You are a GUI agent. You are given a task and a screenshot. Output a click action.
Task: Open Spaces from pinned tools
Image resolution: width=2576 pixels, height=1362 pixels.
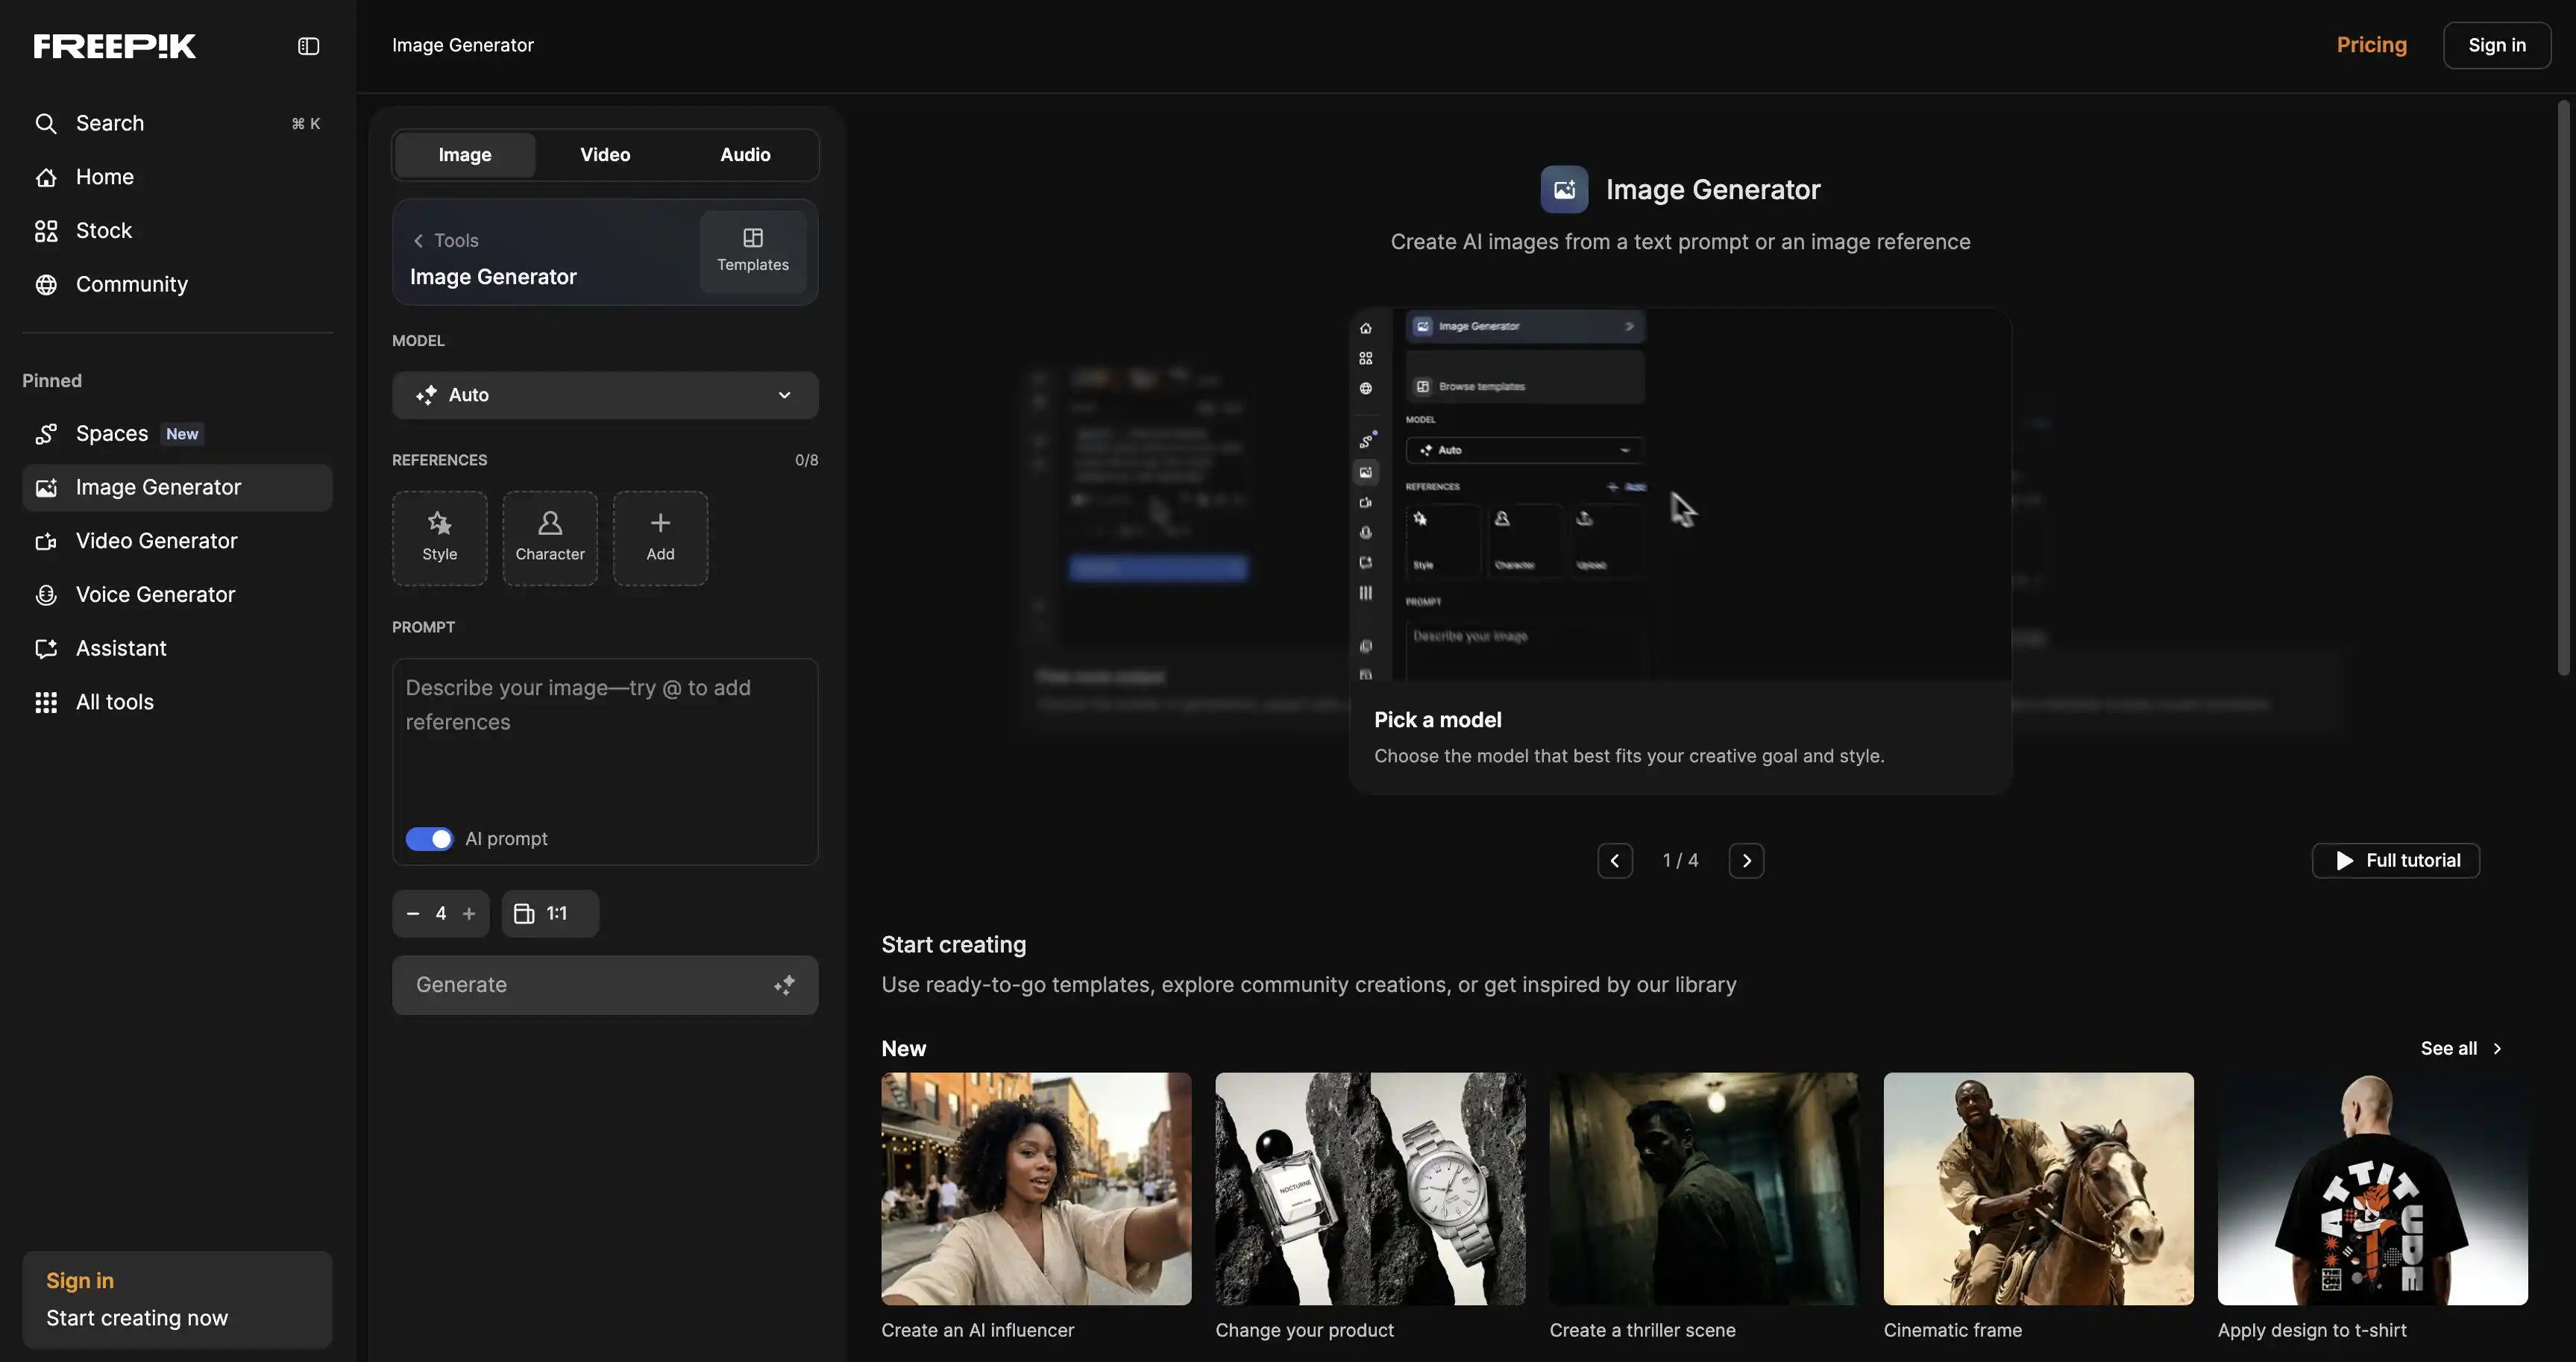point(112,434)
